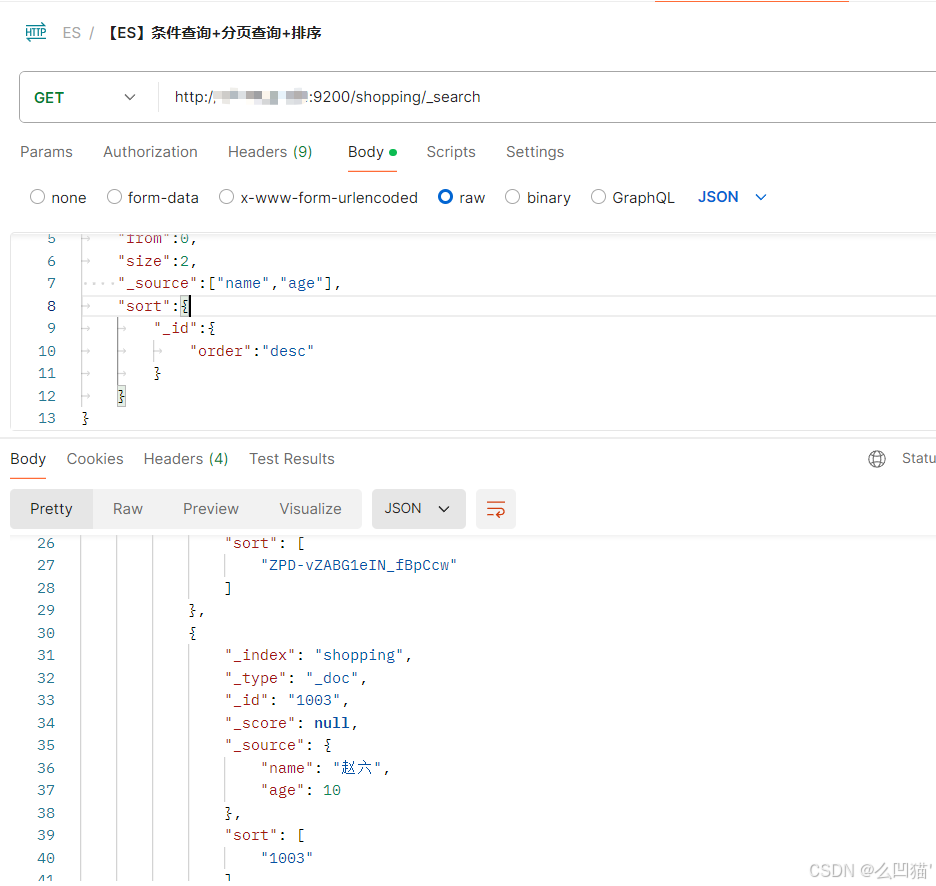Click the HTTP request type icon

[35, 32]
